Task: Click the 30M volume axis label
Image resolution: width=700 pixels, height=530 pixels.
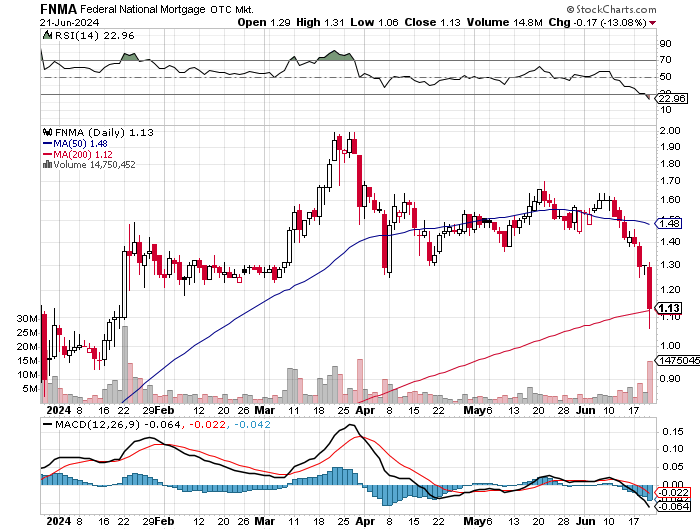Action: click(x=27, y=319)
